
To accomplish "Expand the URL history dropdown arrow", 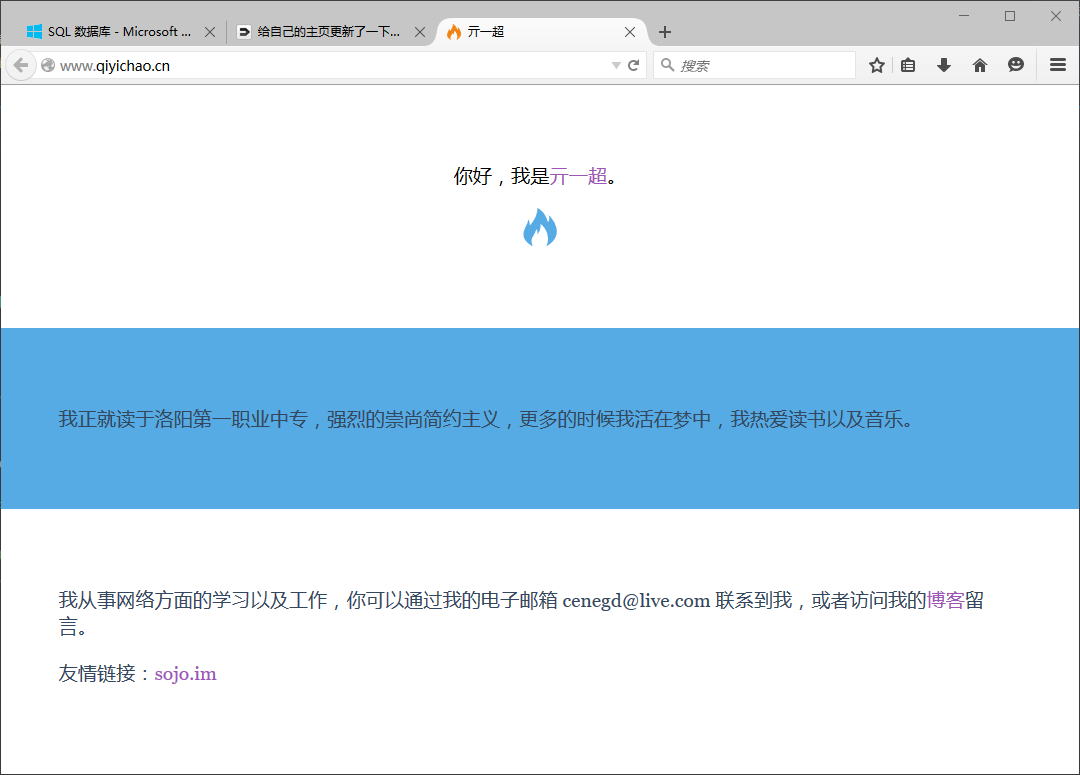I will tap(616, 66).
